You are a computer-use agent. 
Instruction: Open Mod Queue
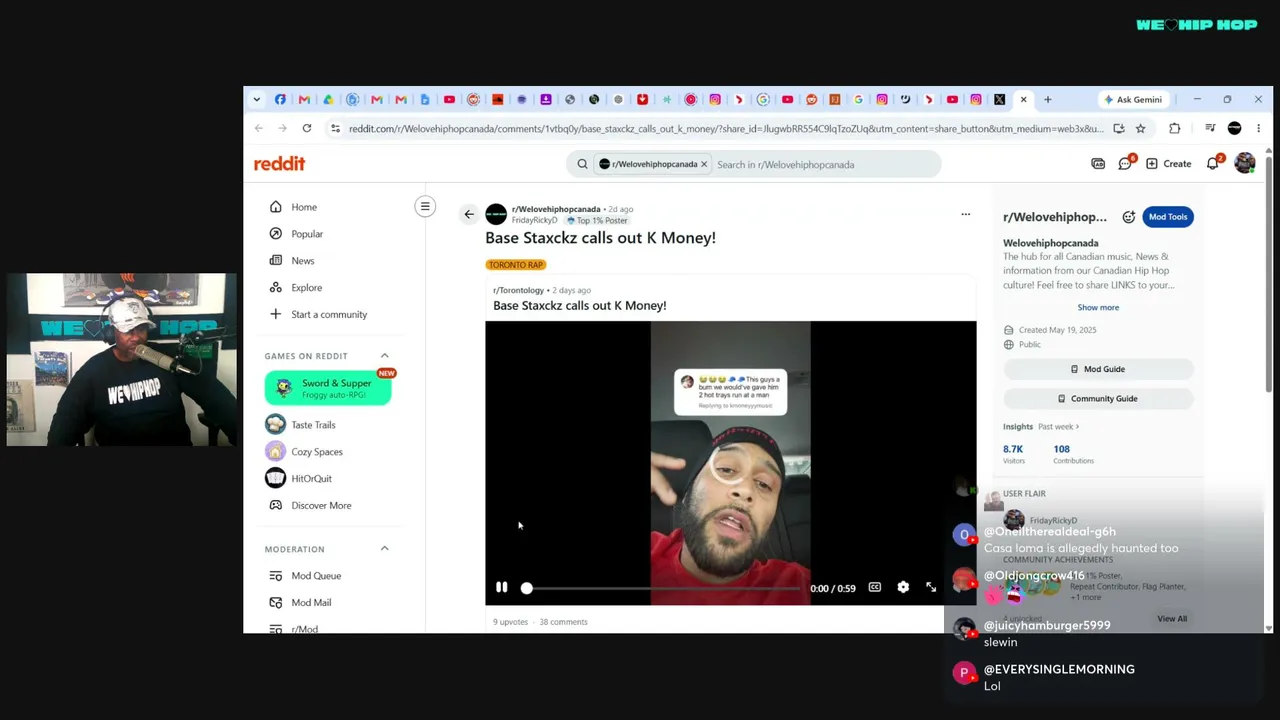(316, 576)
